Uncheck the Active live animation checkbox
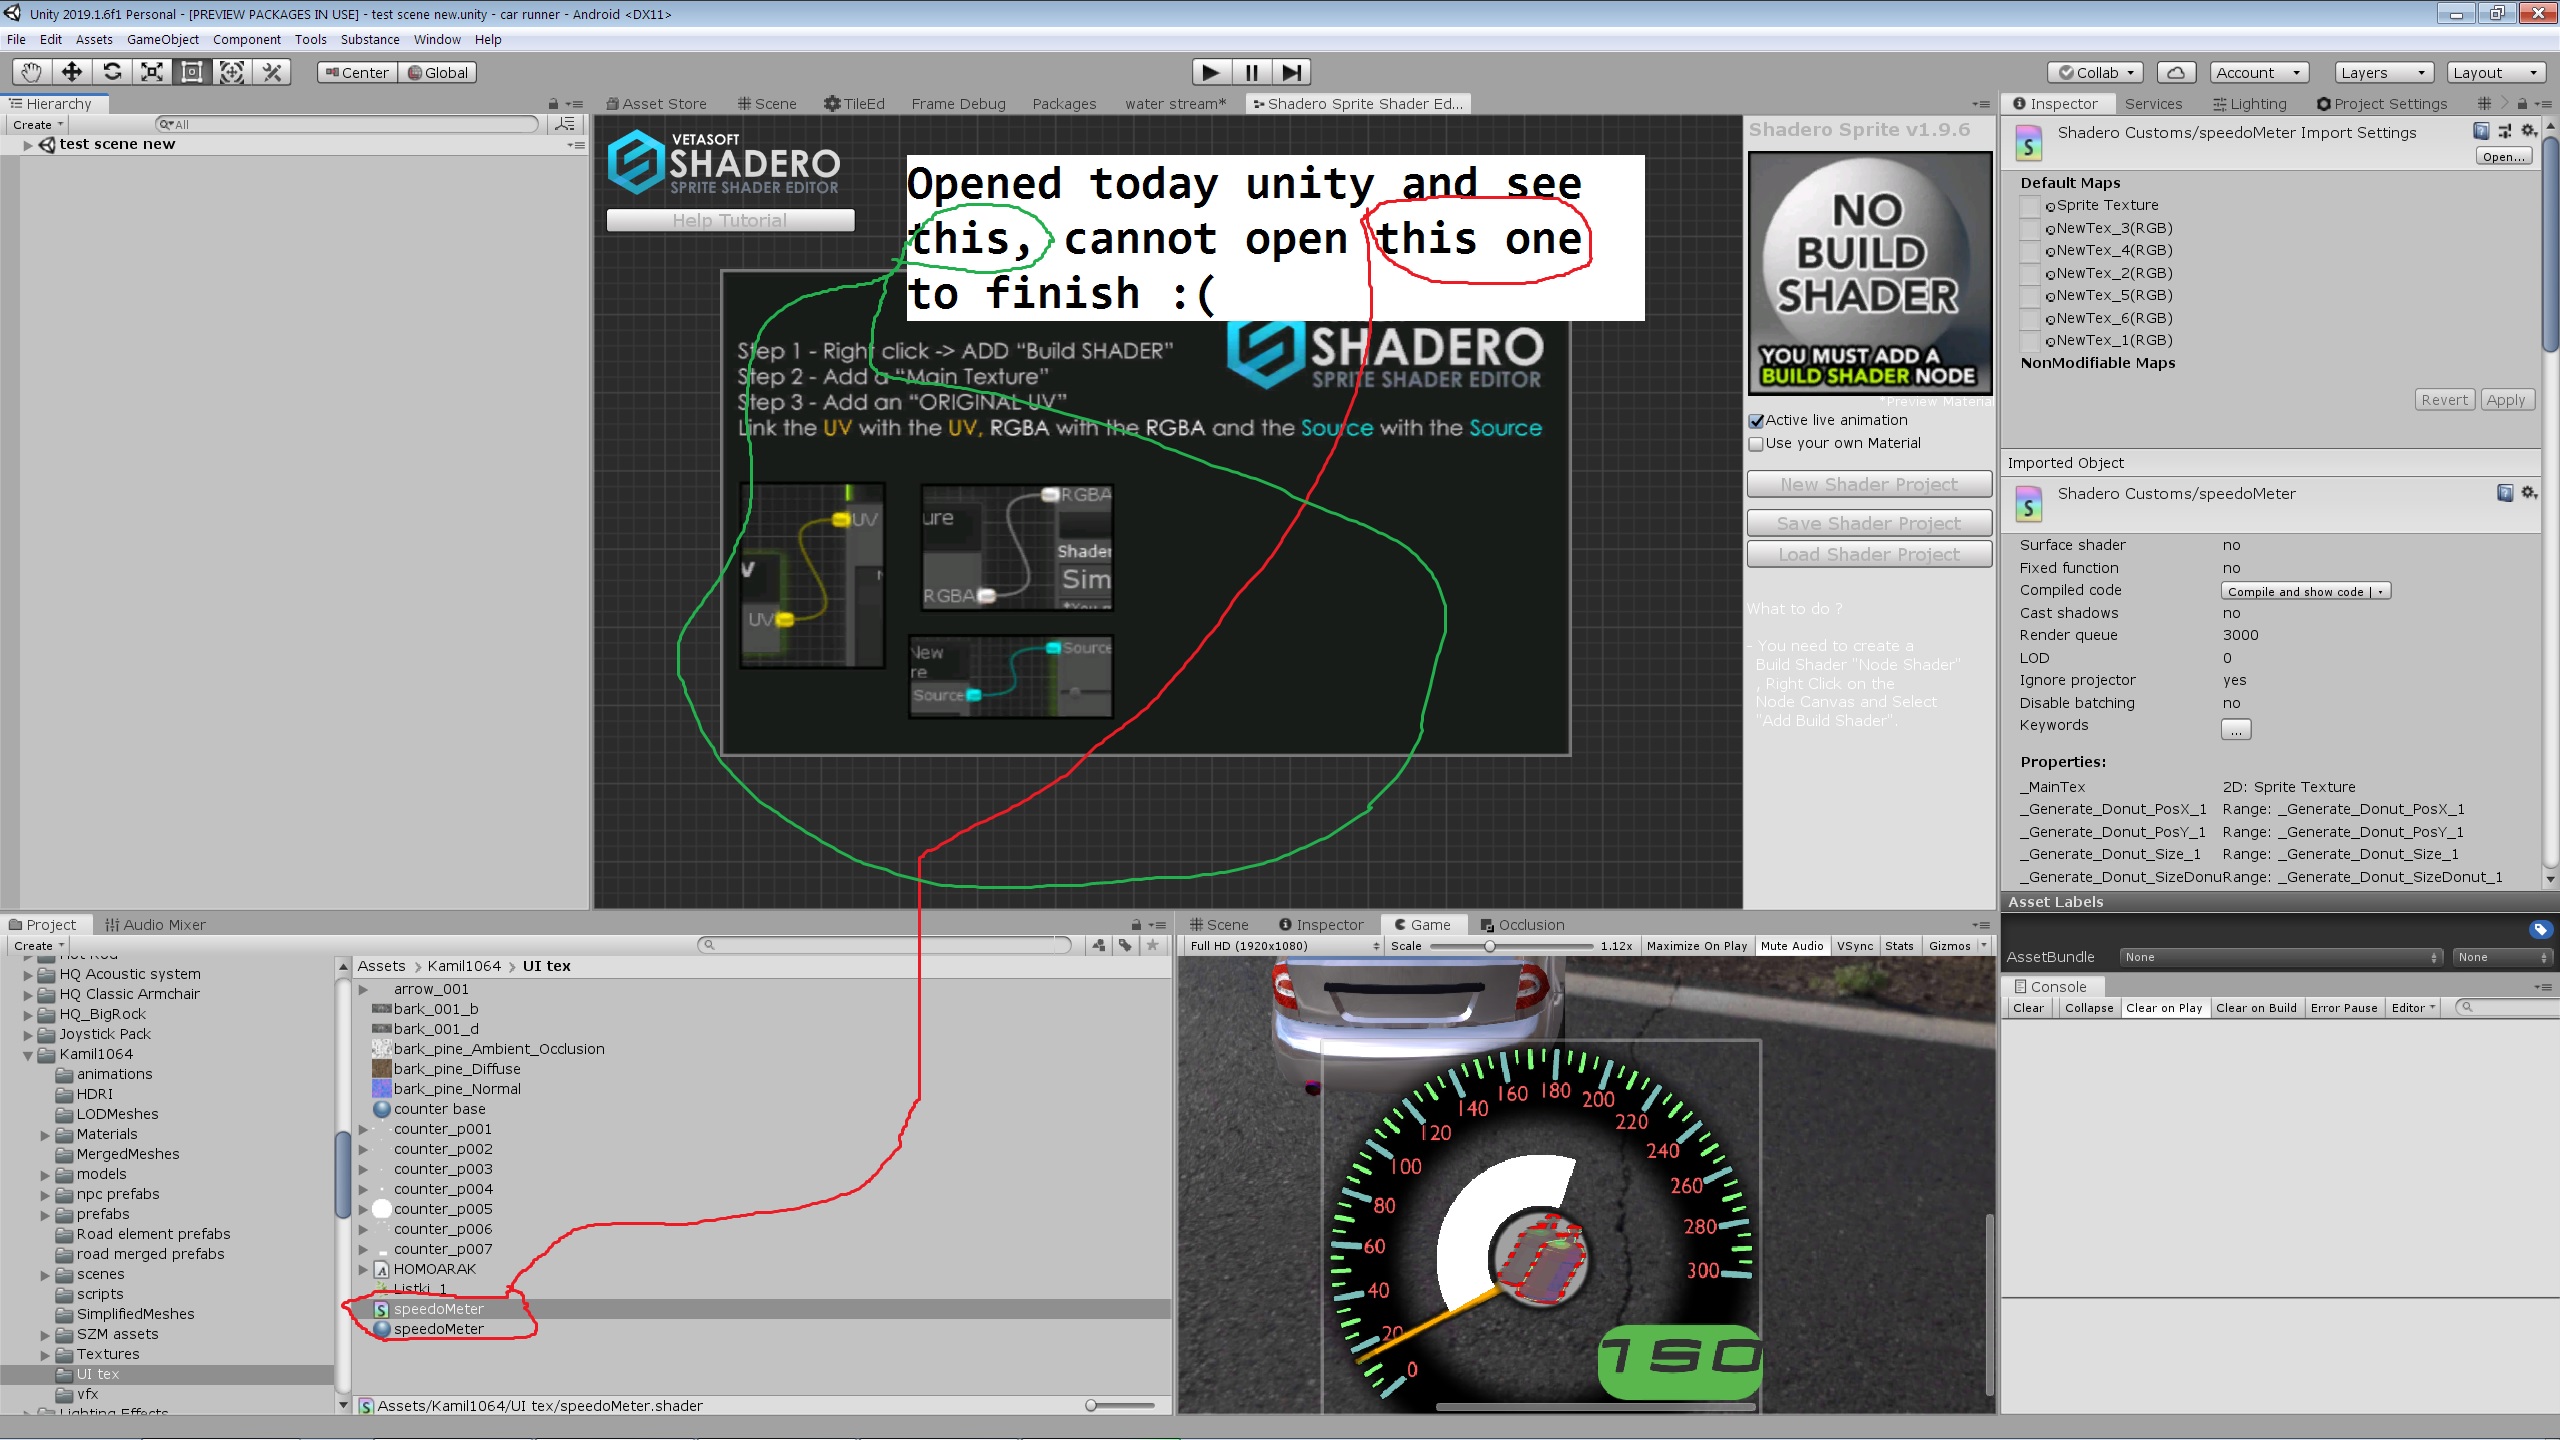2560x1440 pixels. coord(1756,420)
